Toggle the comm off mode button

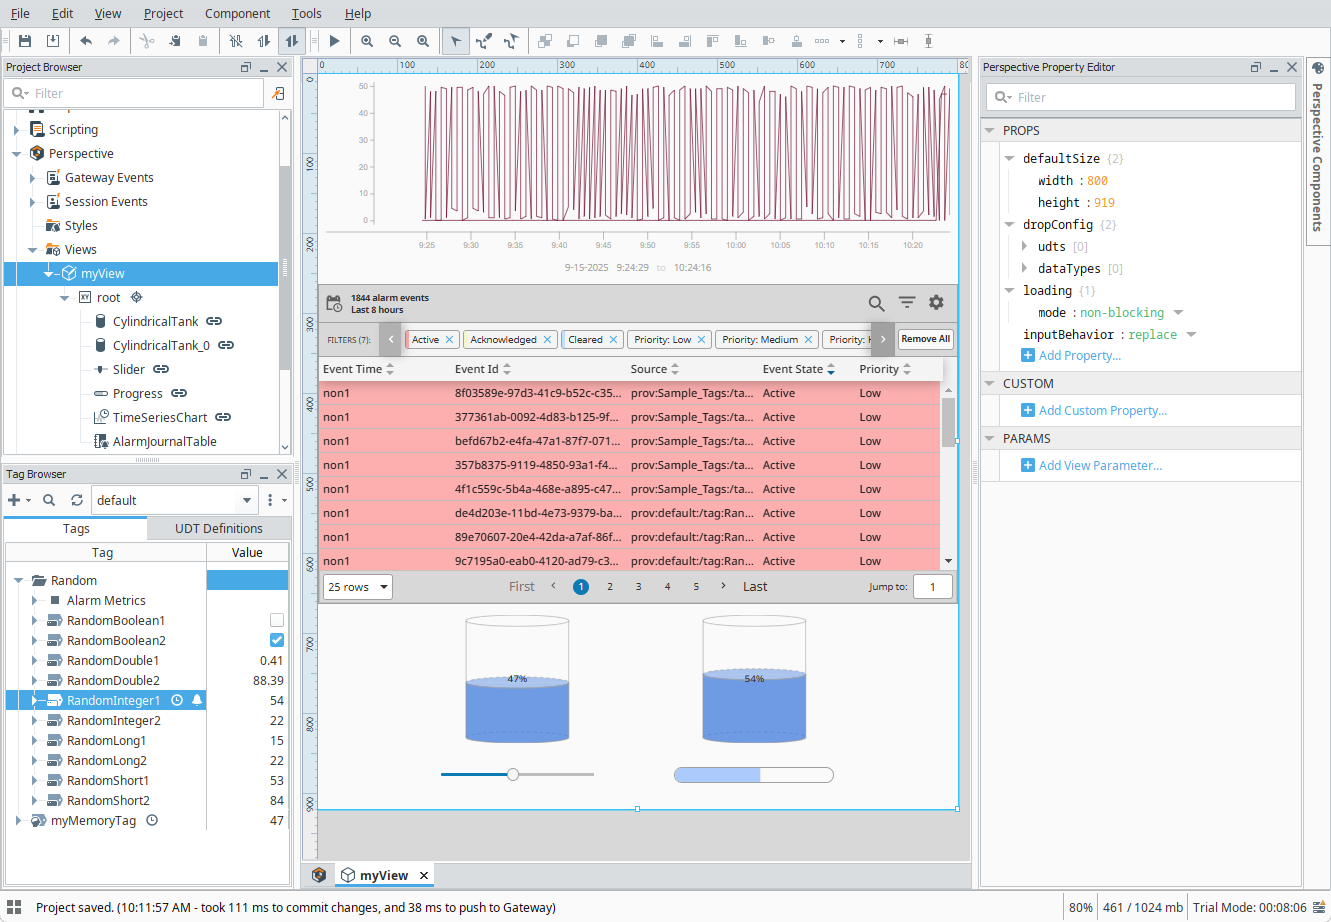(236, 41)
